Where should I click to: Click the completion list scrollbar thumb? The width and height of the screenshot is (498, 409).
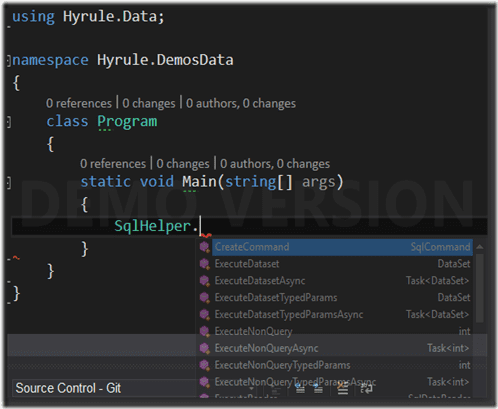click(x=480, y=288)
